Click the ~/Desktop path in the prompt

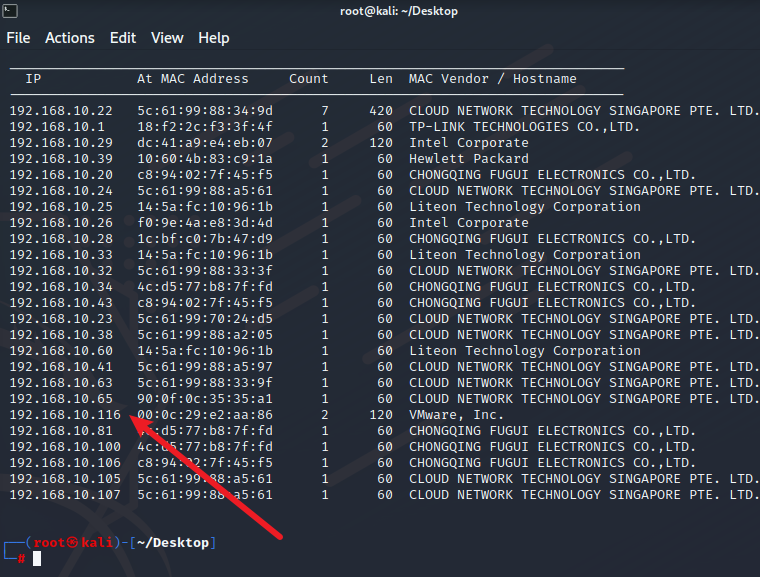[173, 543]
